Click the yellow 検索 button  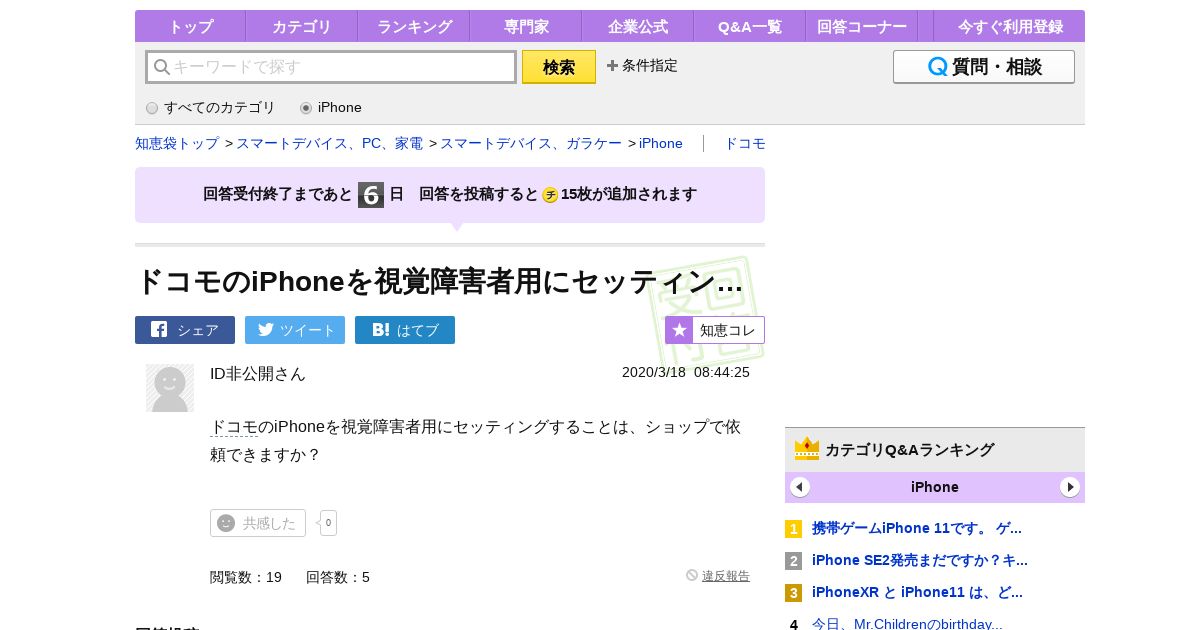(x=559, y=67)
